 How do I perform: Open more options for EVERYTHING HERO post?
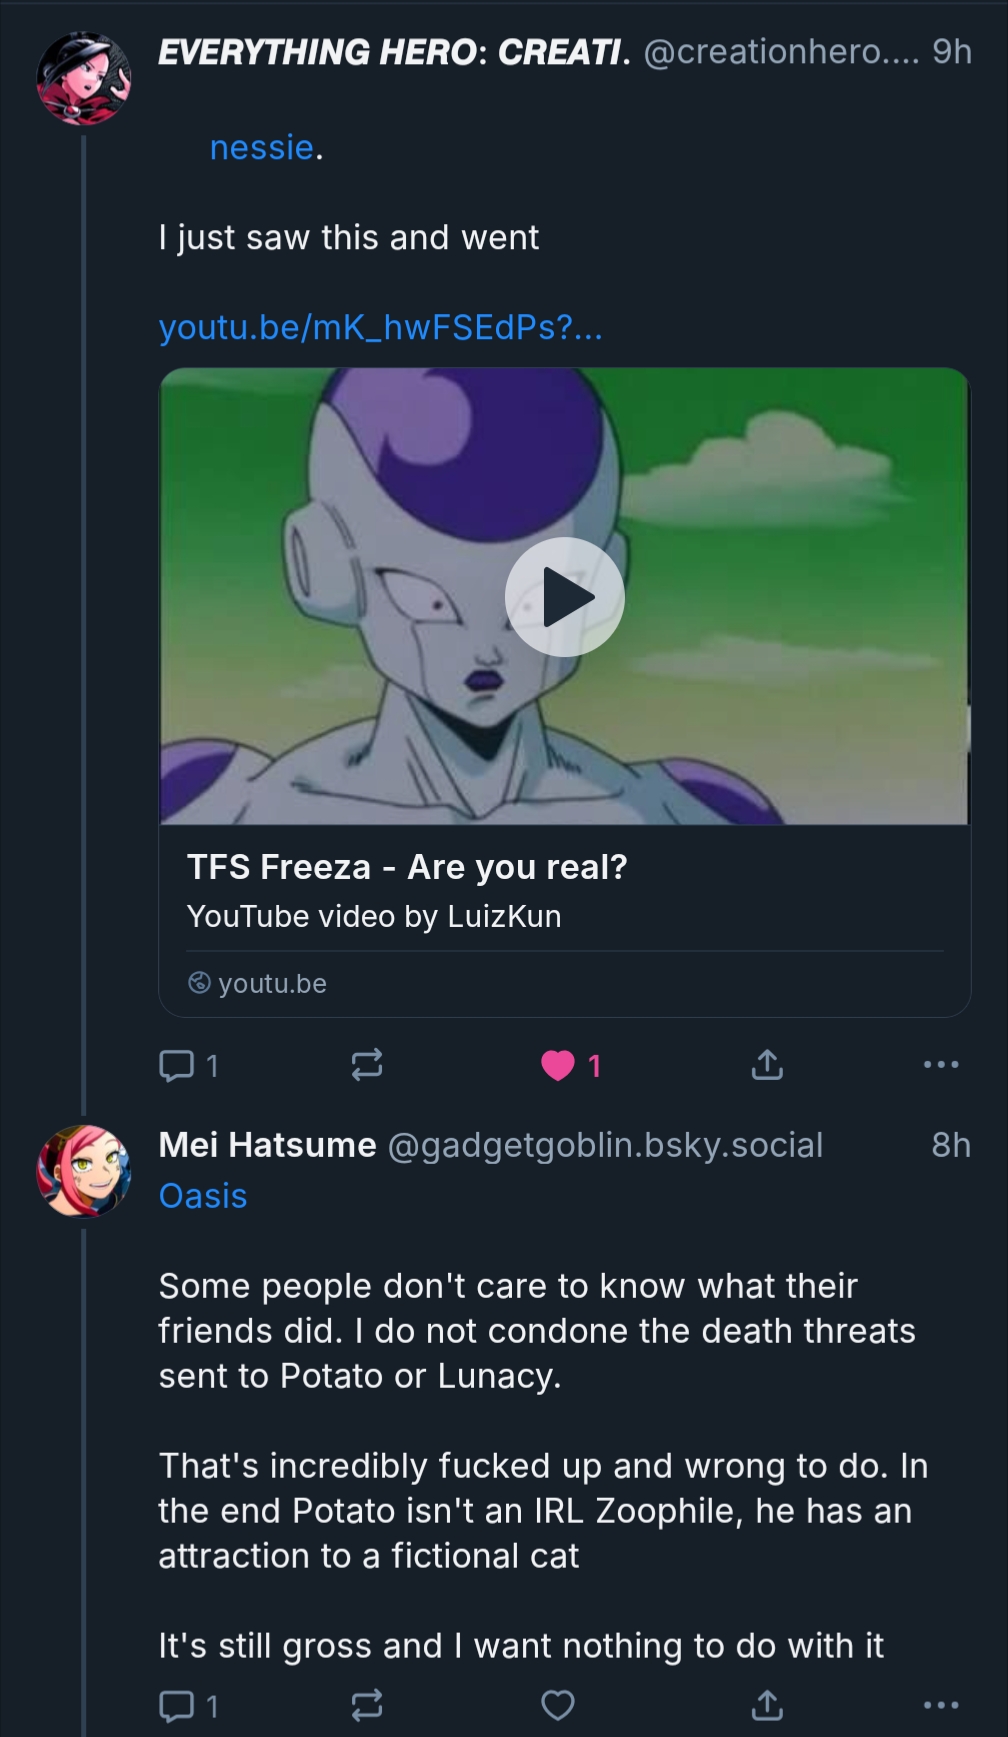coord(941,1065)
